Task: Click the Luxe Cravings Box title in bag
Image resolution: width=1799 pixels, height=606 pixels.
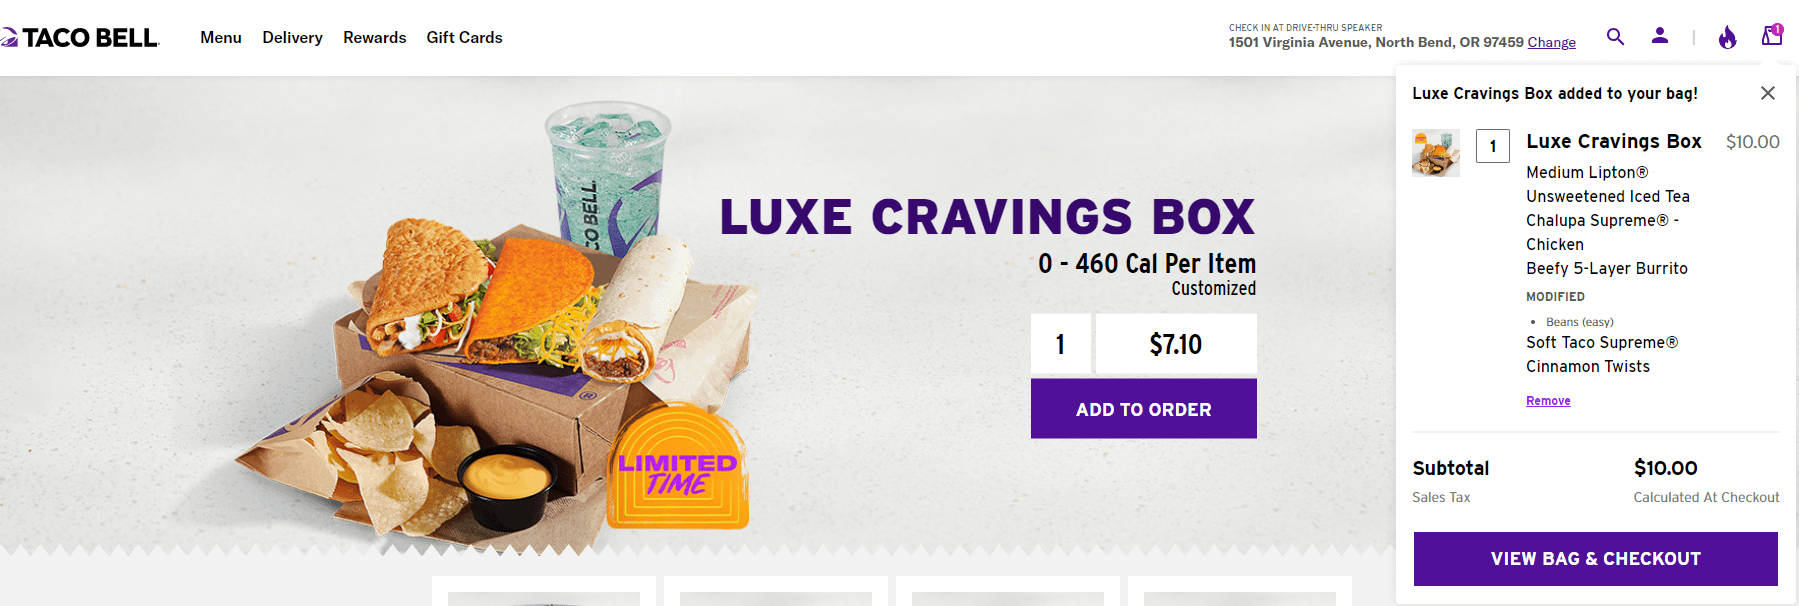Action: (1614, 141)
